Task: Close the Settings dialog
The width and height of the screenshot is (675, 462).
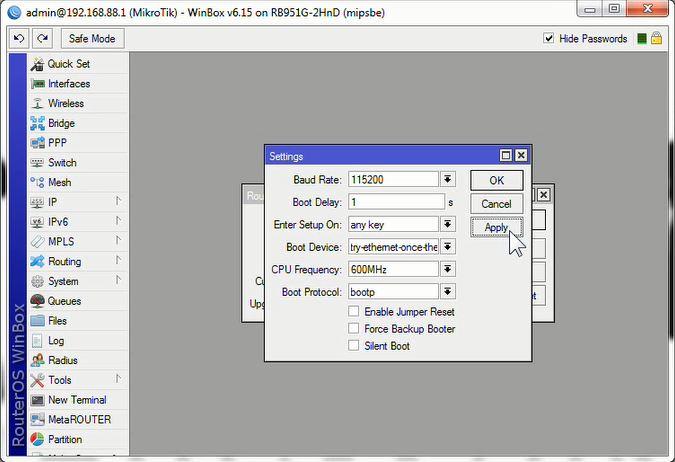Action: (x=521, y=155)
